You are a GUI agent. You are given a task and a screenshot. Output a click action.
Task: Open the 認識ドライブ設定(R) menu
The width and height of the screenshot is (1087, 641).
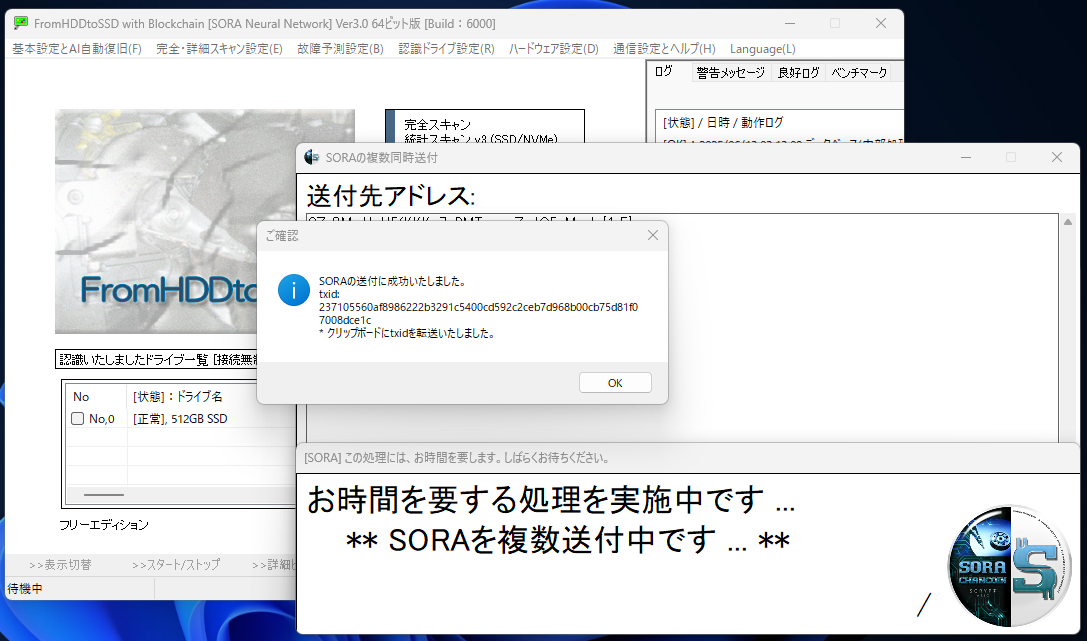pos(446,49)
